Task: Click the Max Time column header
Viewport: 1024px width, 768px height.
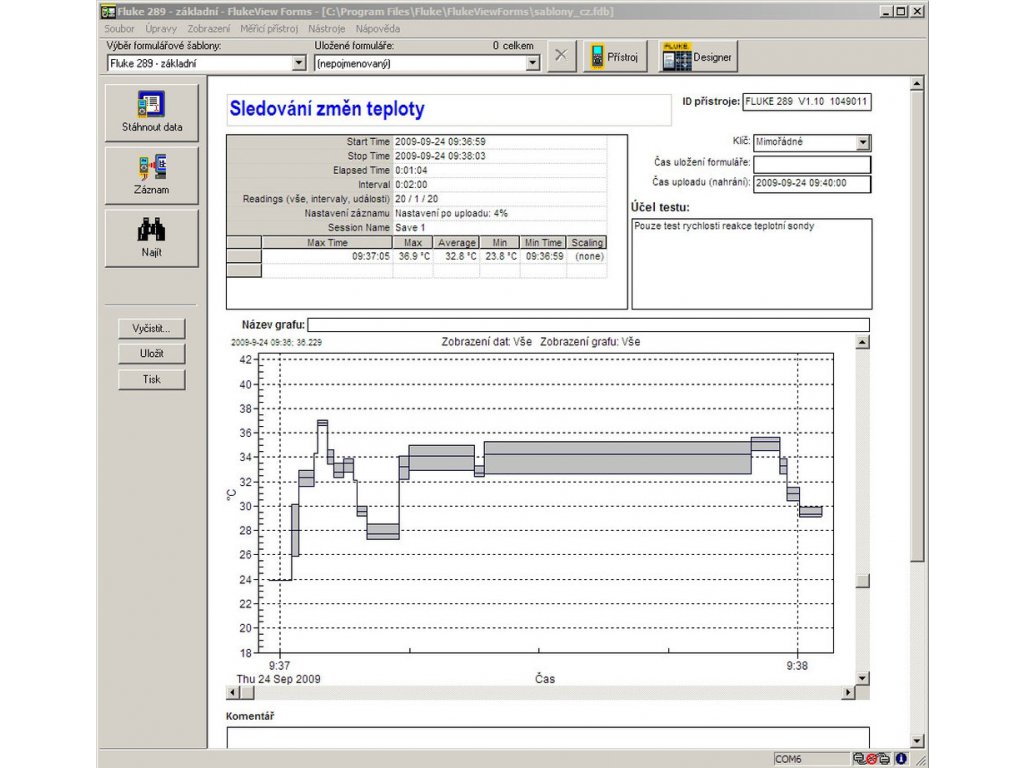Action: [x=327, y=242]
